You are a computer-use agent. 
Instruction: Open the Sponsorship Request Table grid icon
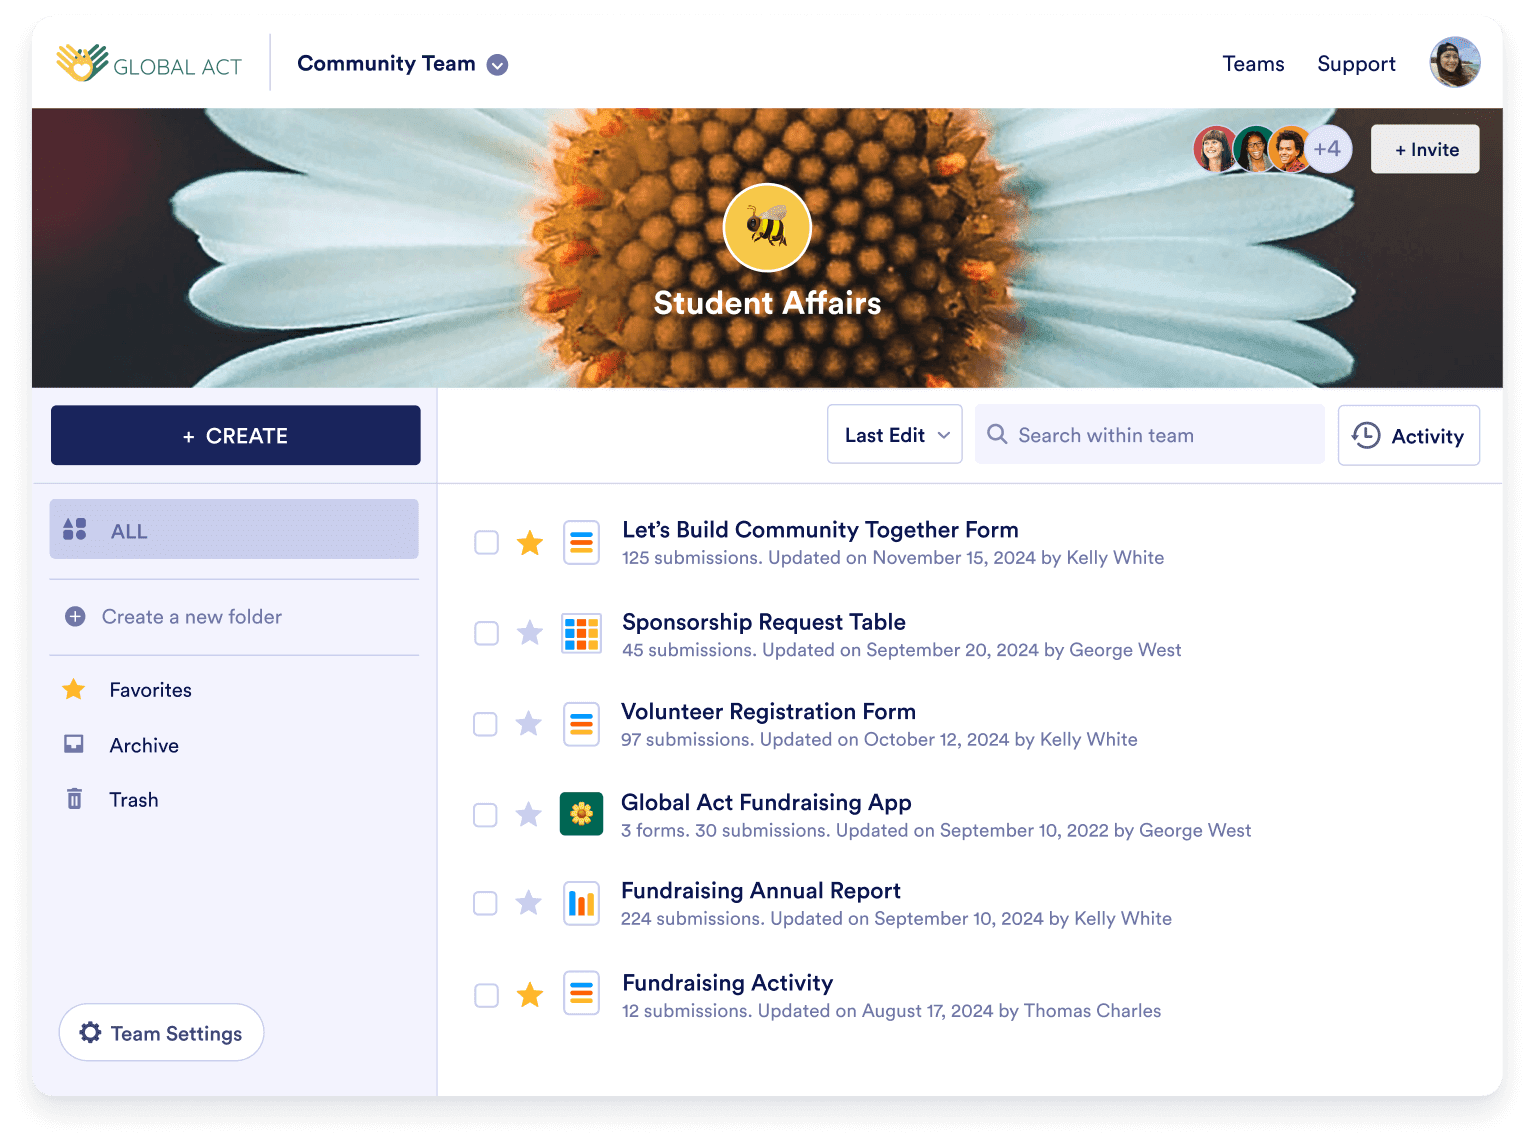pos(581,634)
